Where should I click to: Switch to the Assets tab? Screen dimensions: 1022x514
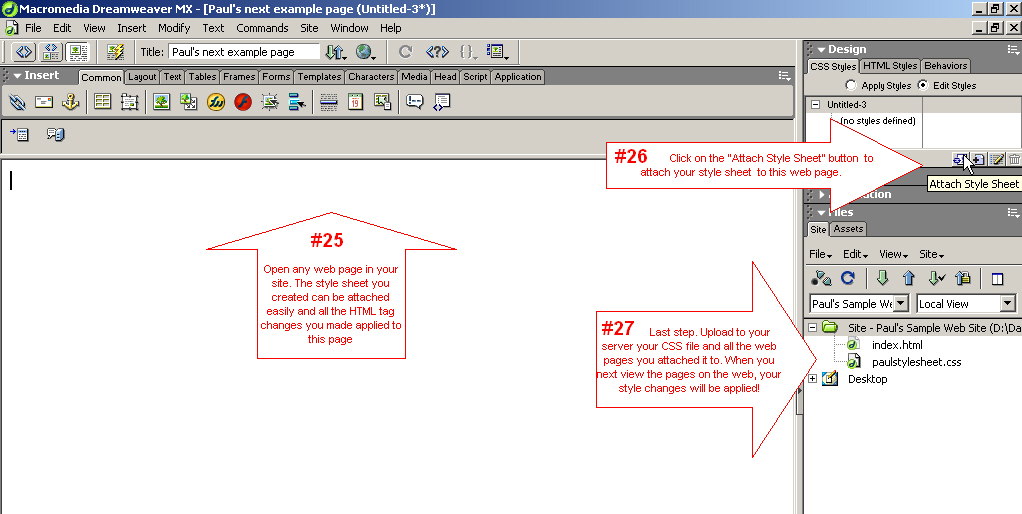pyautogui.click(x=848, y=229)
